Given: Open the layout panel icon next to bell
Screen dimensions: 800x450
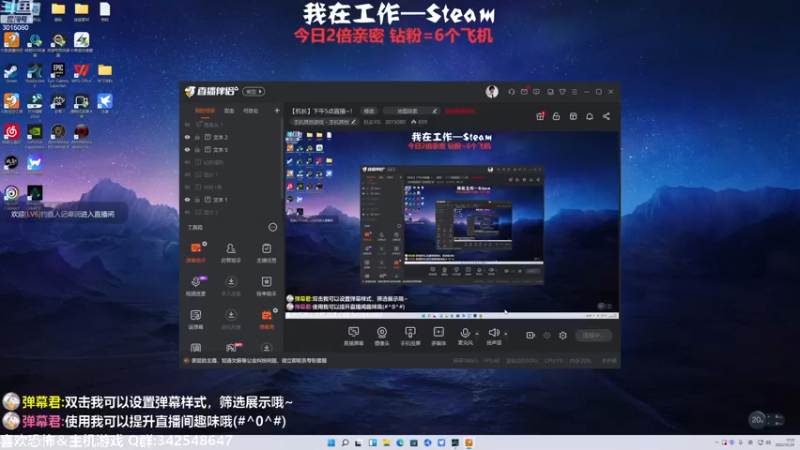Looking at the screenshot, I should coord(573,116).
